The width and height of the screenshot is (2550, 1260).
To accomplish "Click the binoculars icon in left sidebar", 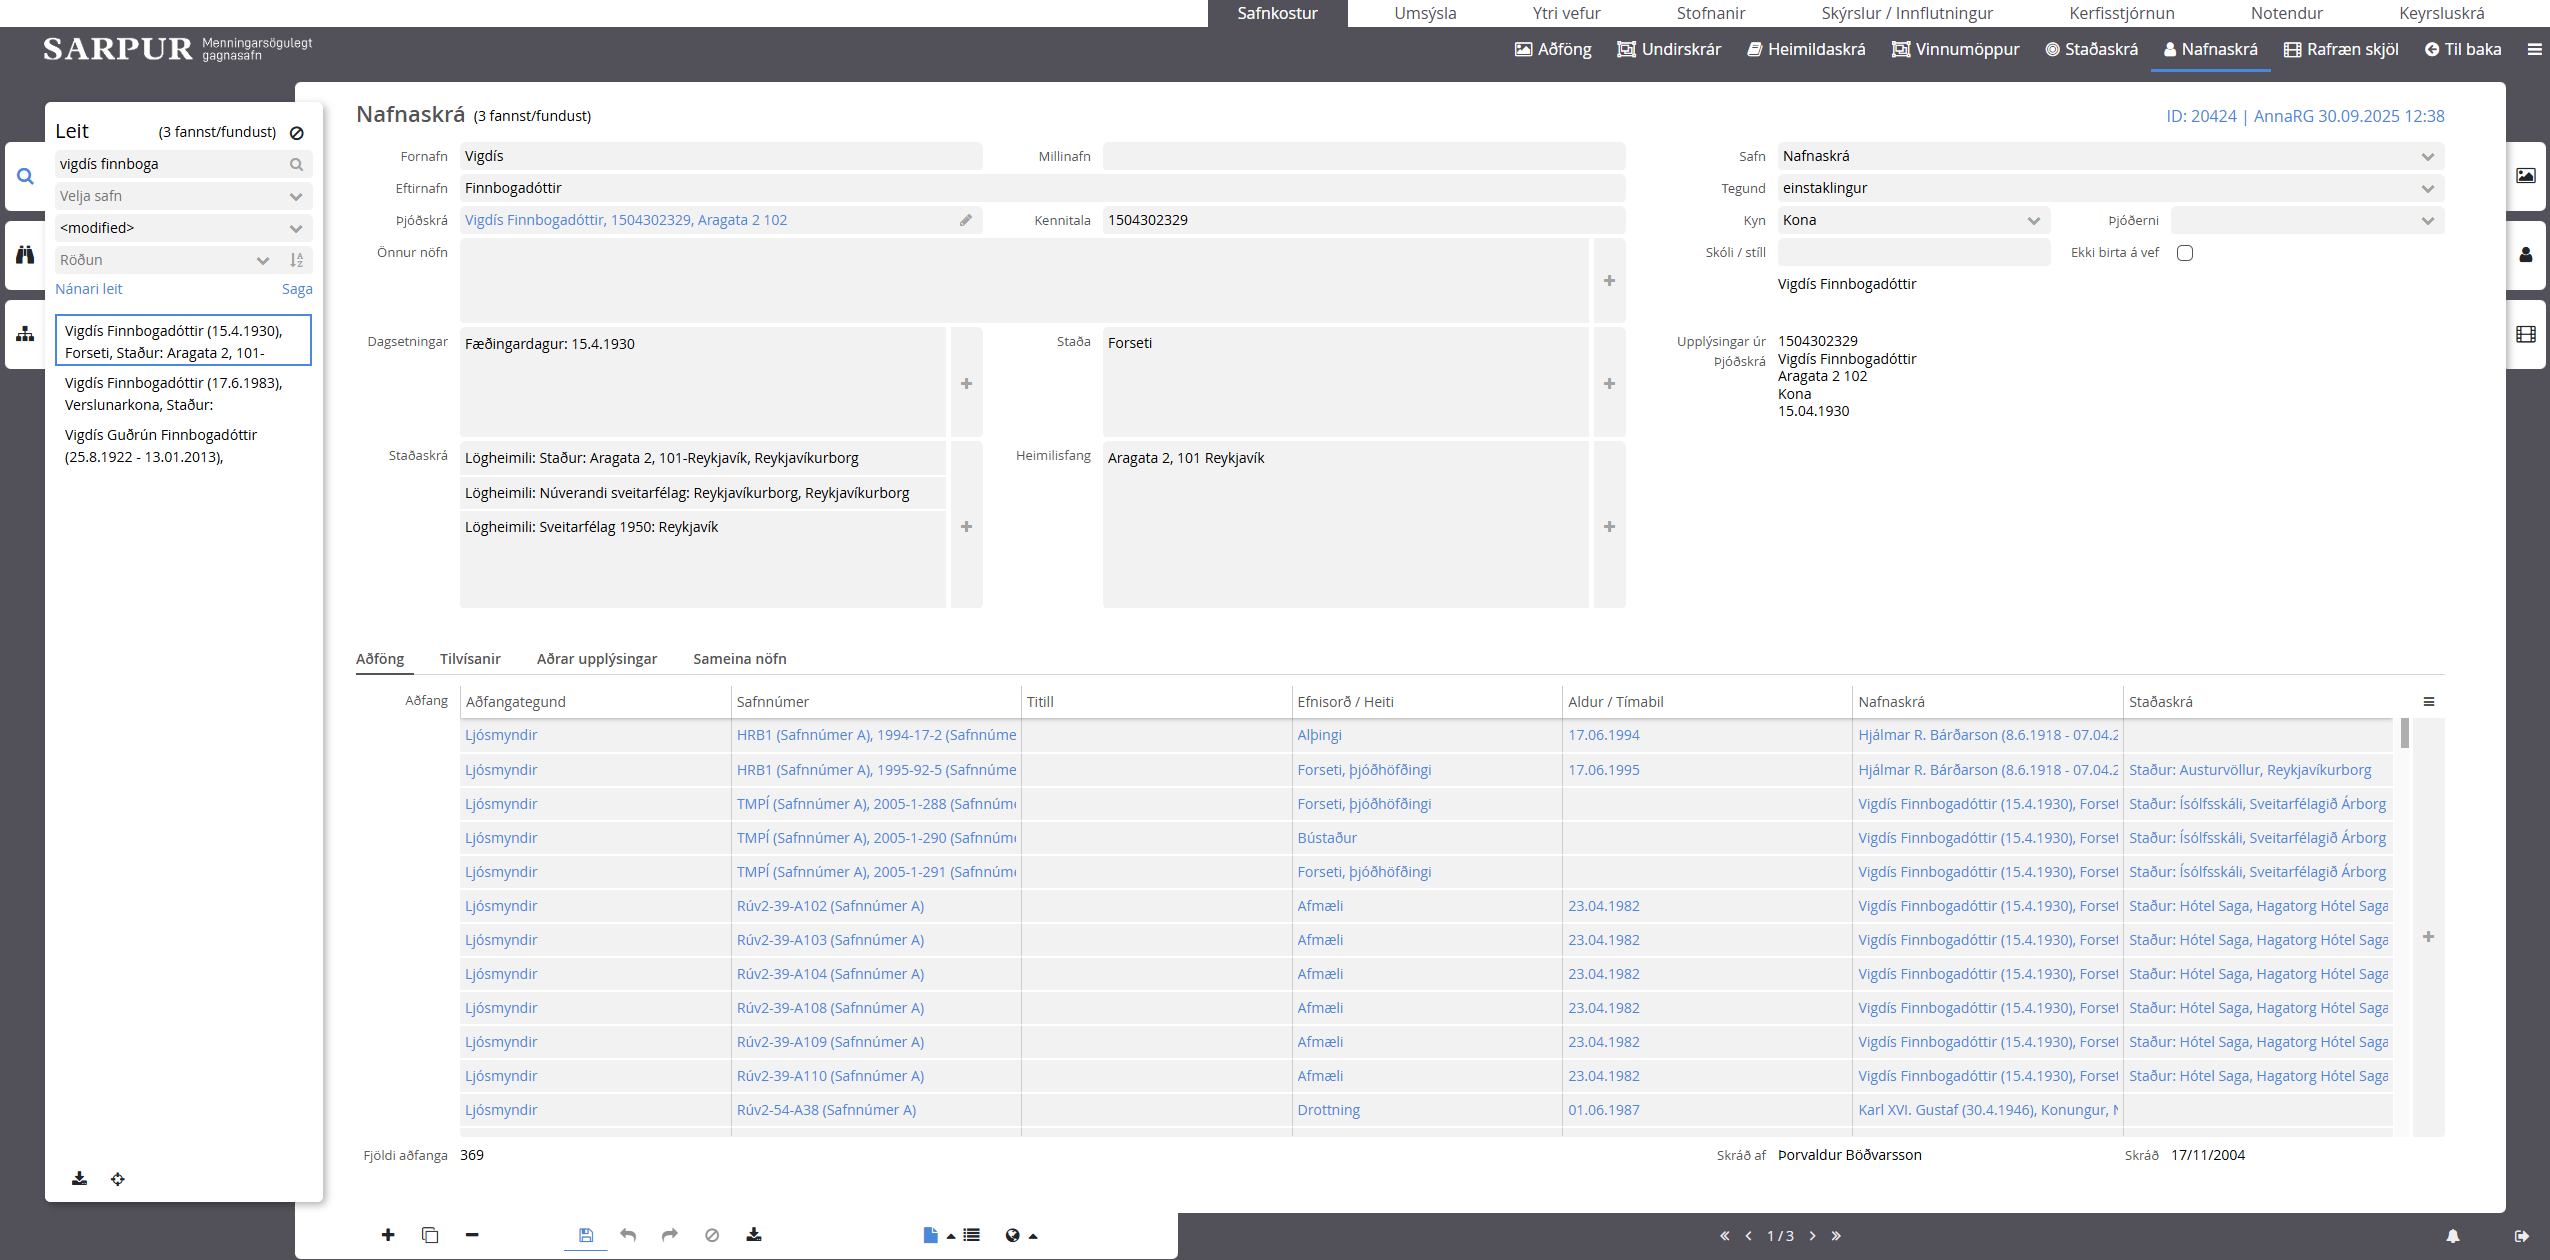I will click(25, 255).
